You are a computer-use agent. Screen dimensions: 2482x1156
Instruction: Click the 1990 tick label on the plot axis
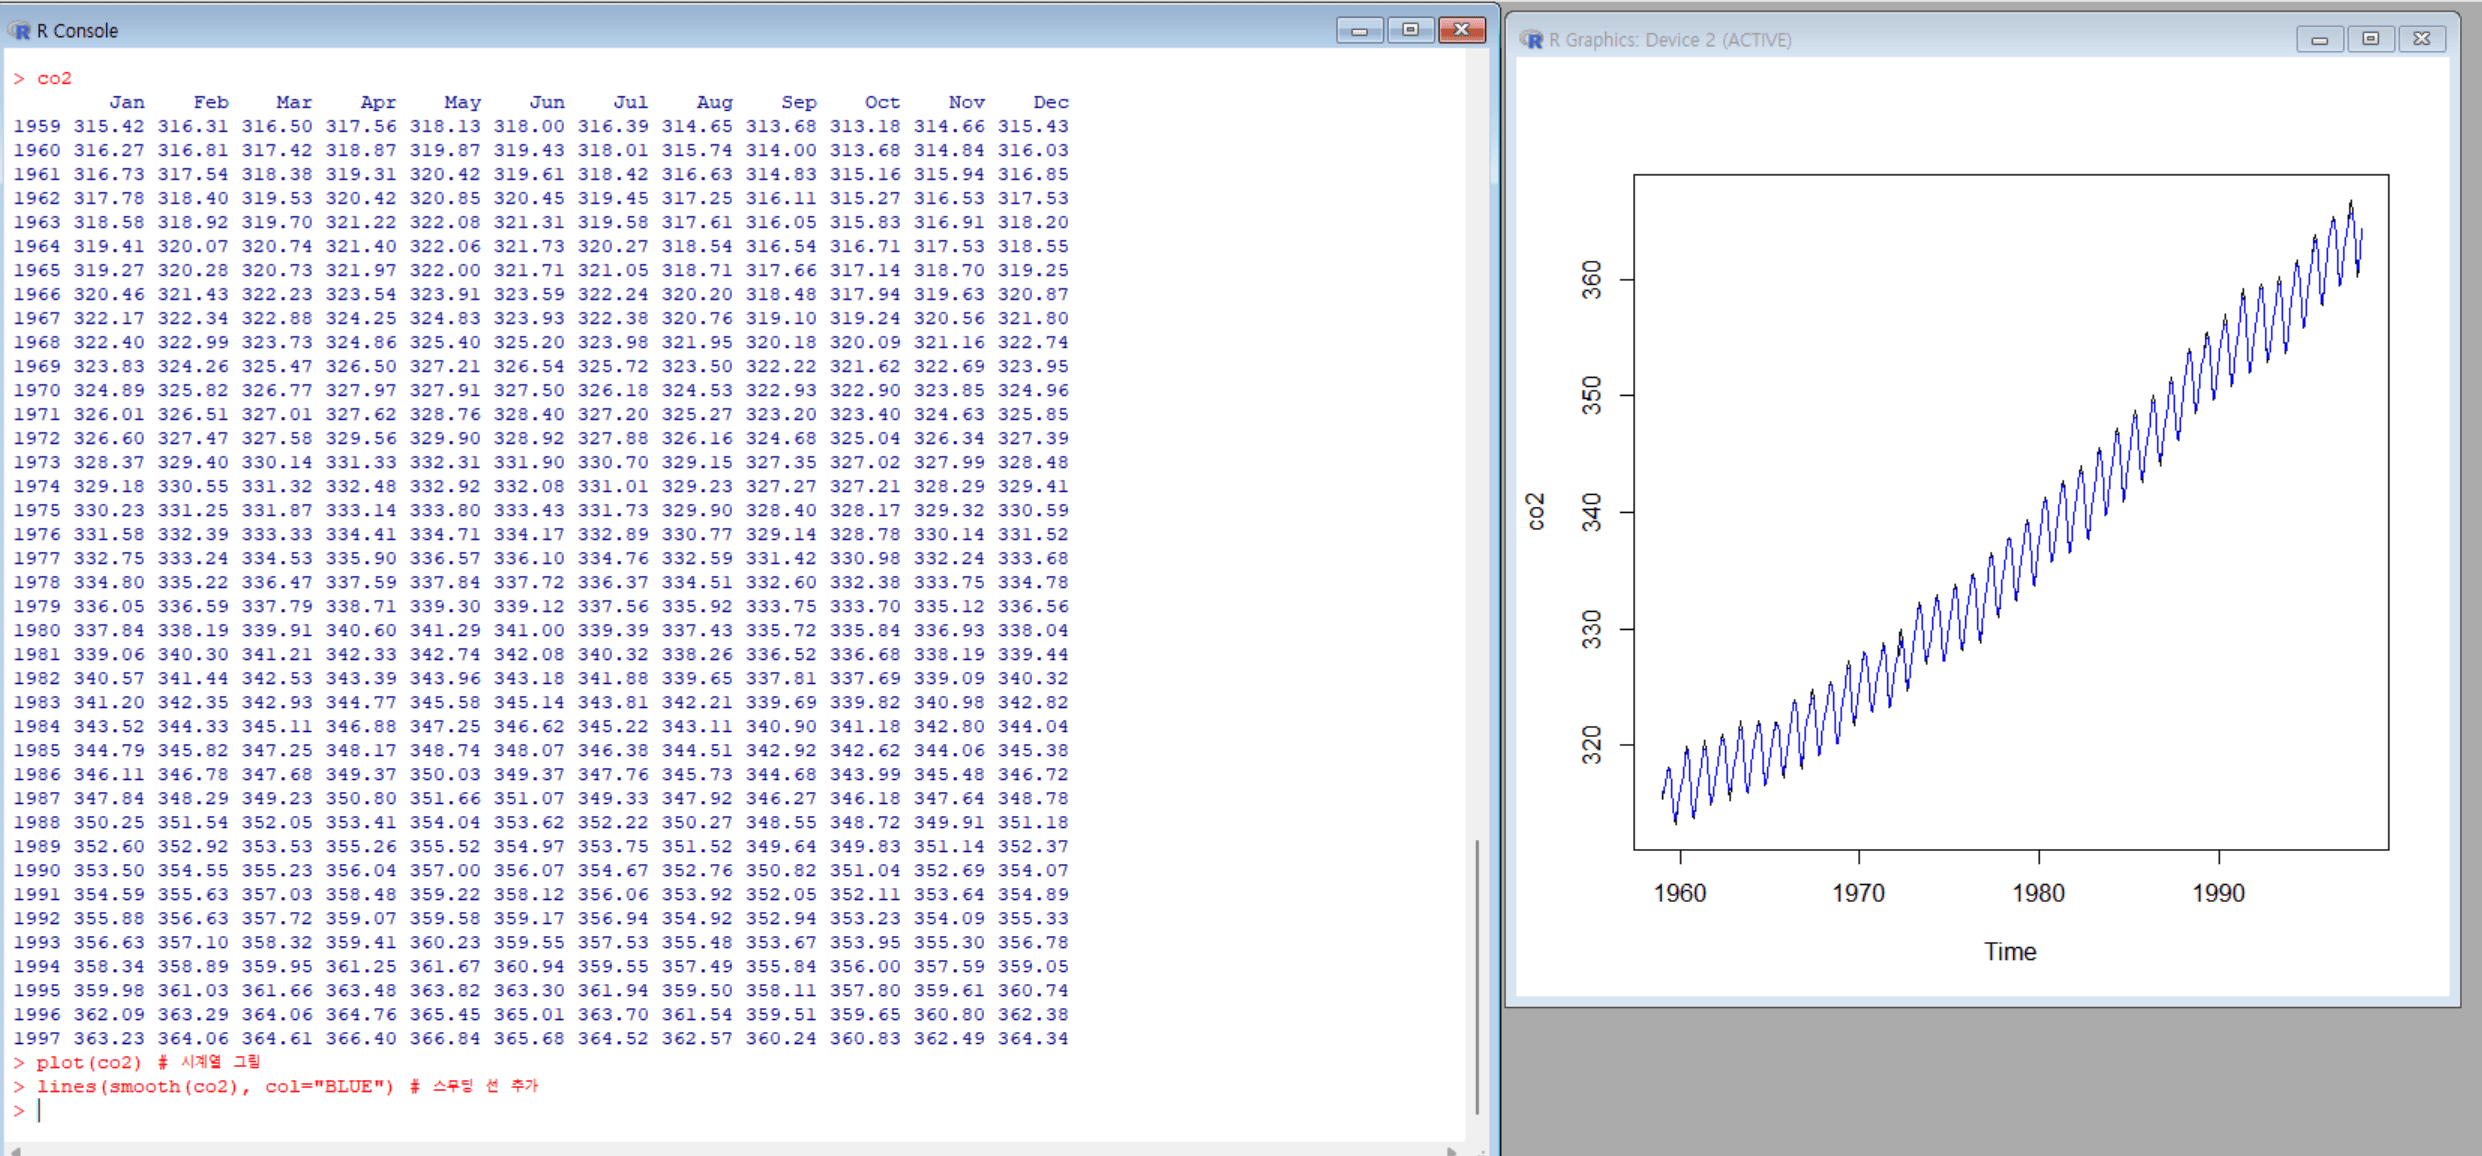point(2218,893)
